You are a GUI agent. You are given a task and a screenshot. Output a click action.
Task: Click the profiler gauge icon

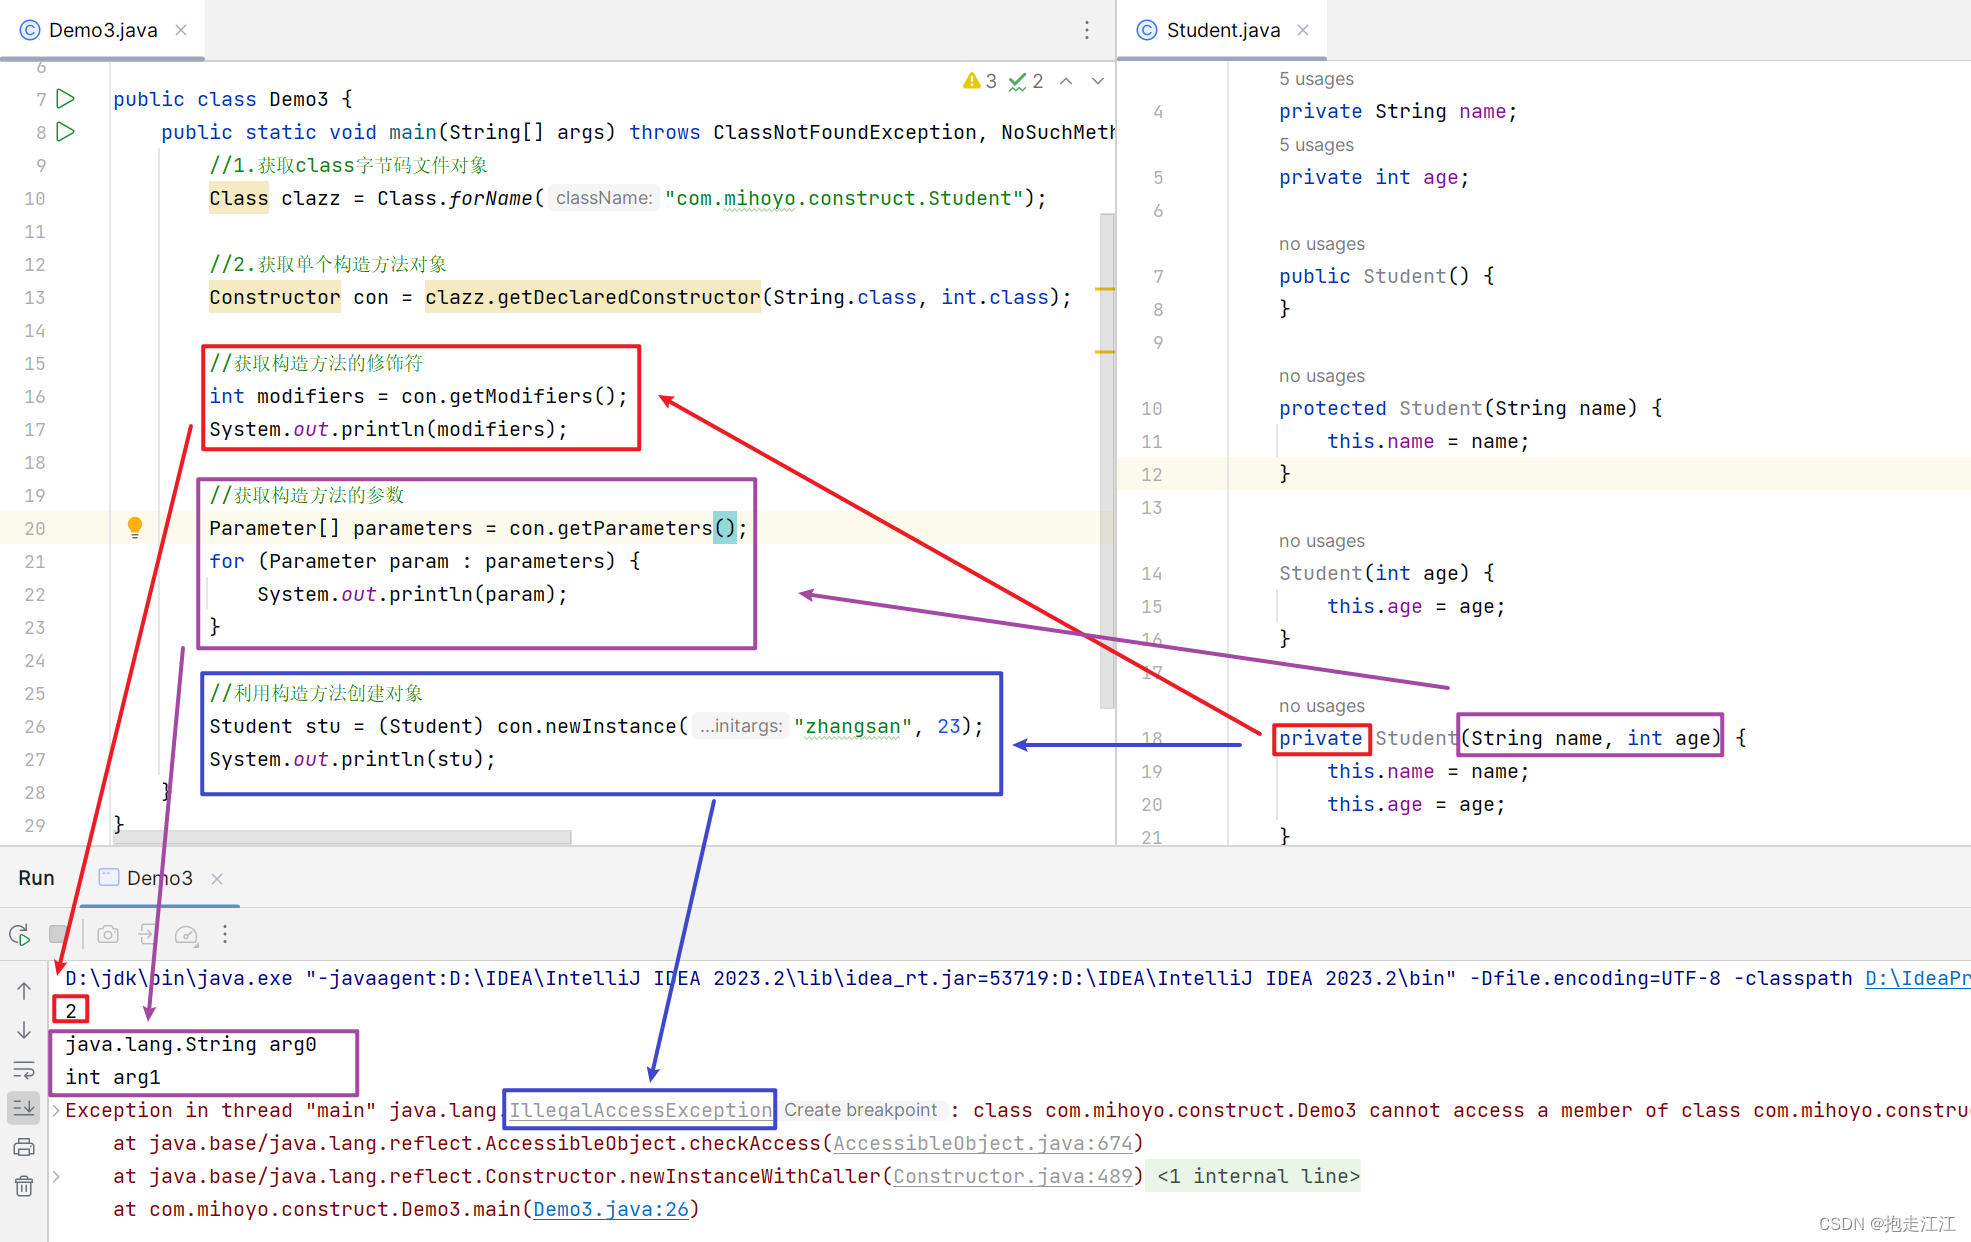(186, 935)
